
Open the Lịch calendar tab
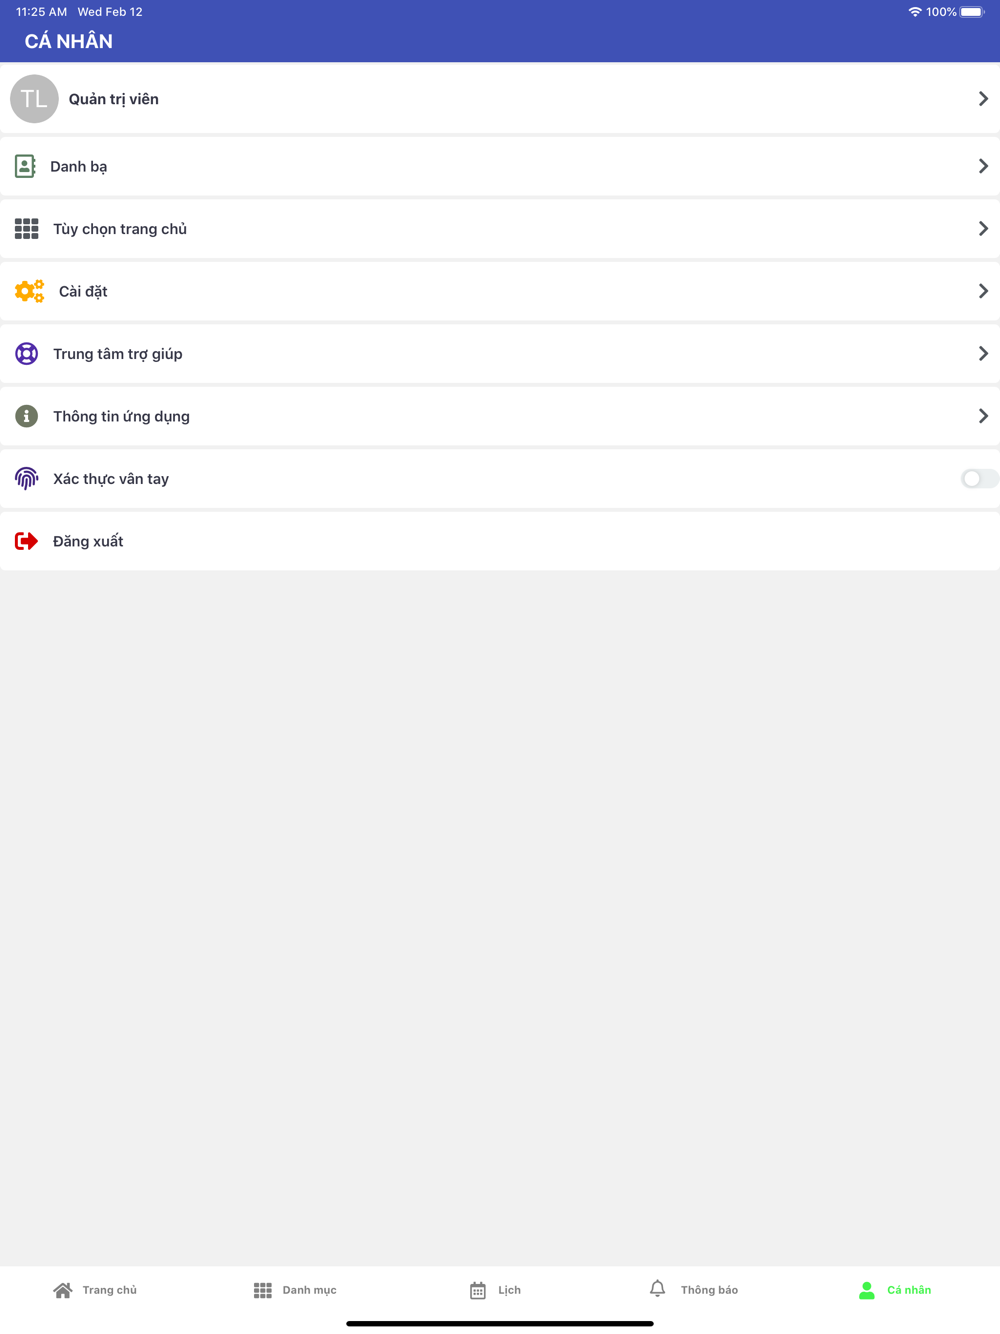[496, 1290]
